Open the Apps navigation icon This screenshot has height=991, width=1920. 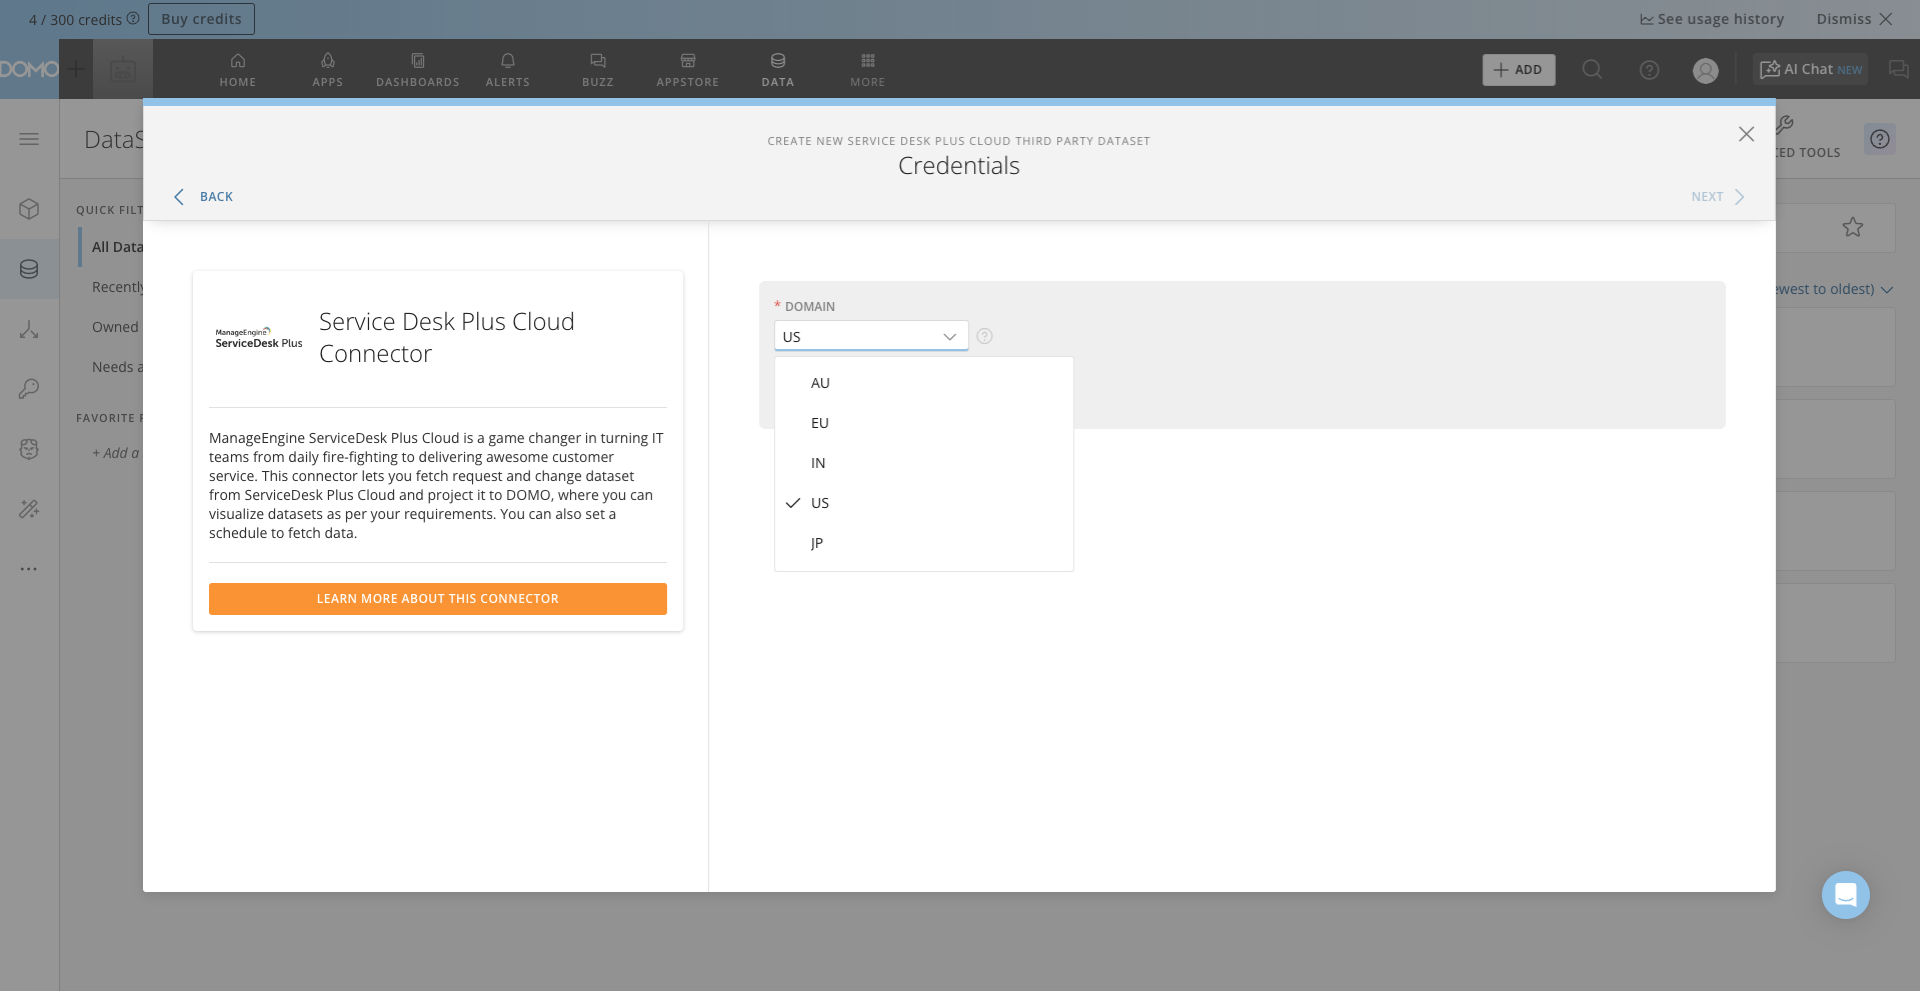tap(328, 69)
